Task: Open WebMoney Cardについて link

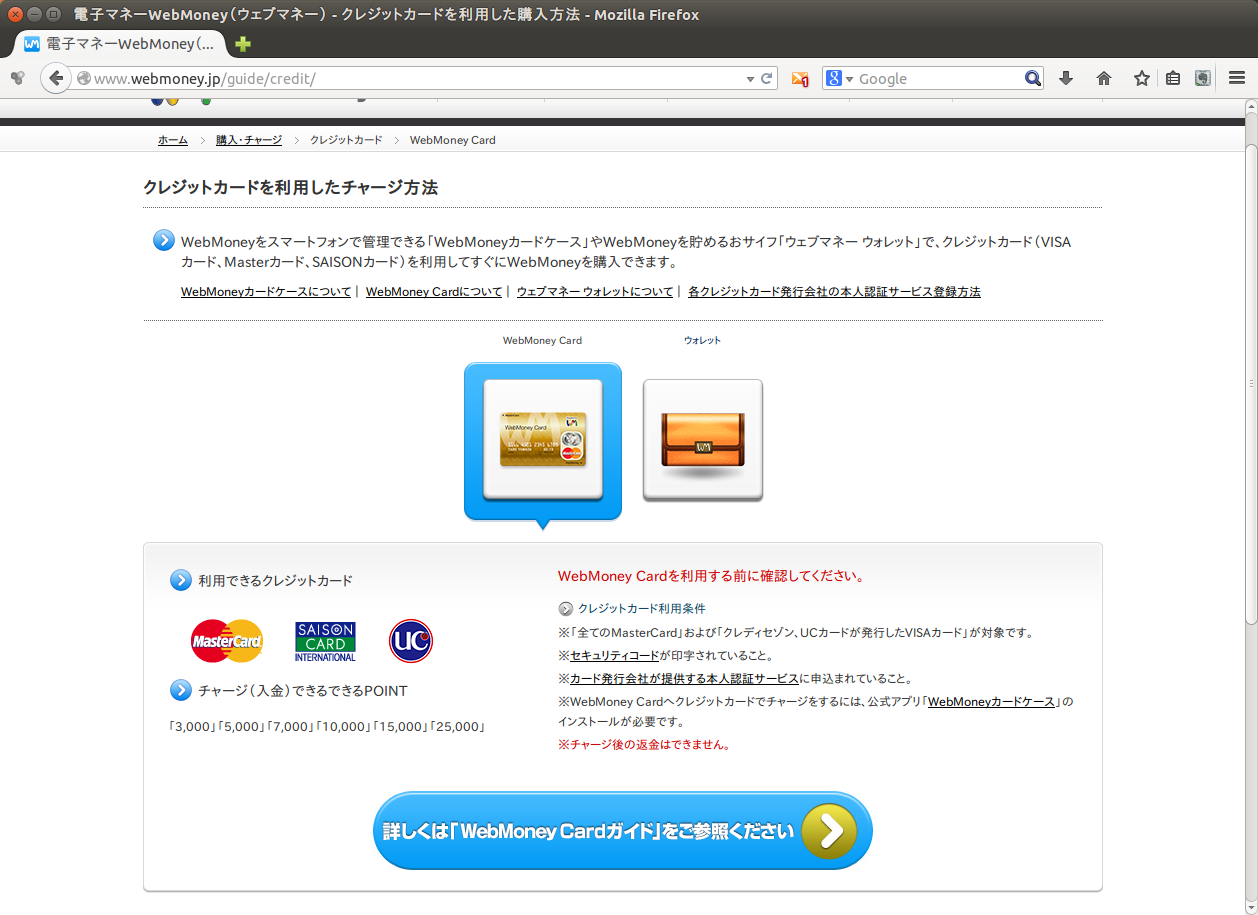Action: (x=434, y=292)
